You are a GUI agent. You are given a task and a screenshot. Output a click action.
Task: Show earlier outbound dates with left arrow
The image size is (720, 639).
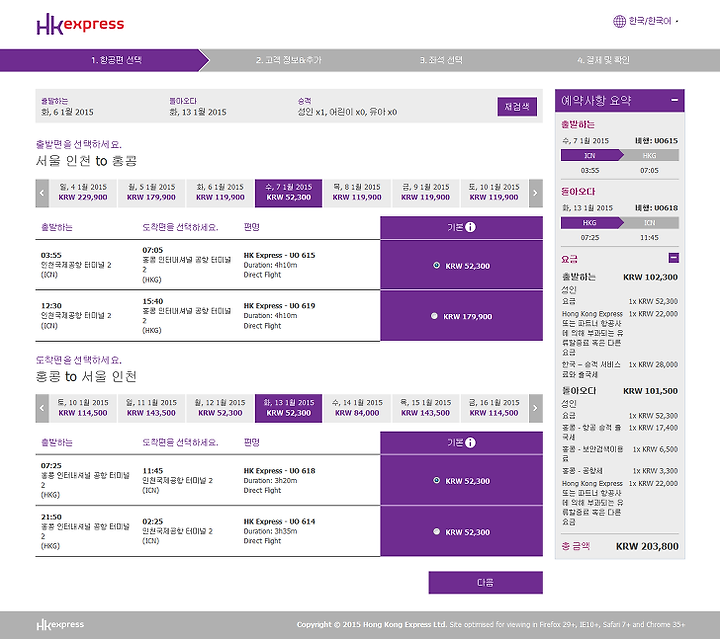pos(42,193)
